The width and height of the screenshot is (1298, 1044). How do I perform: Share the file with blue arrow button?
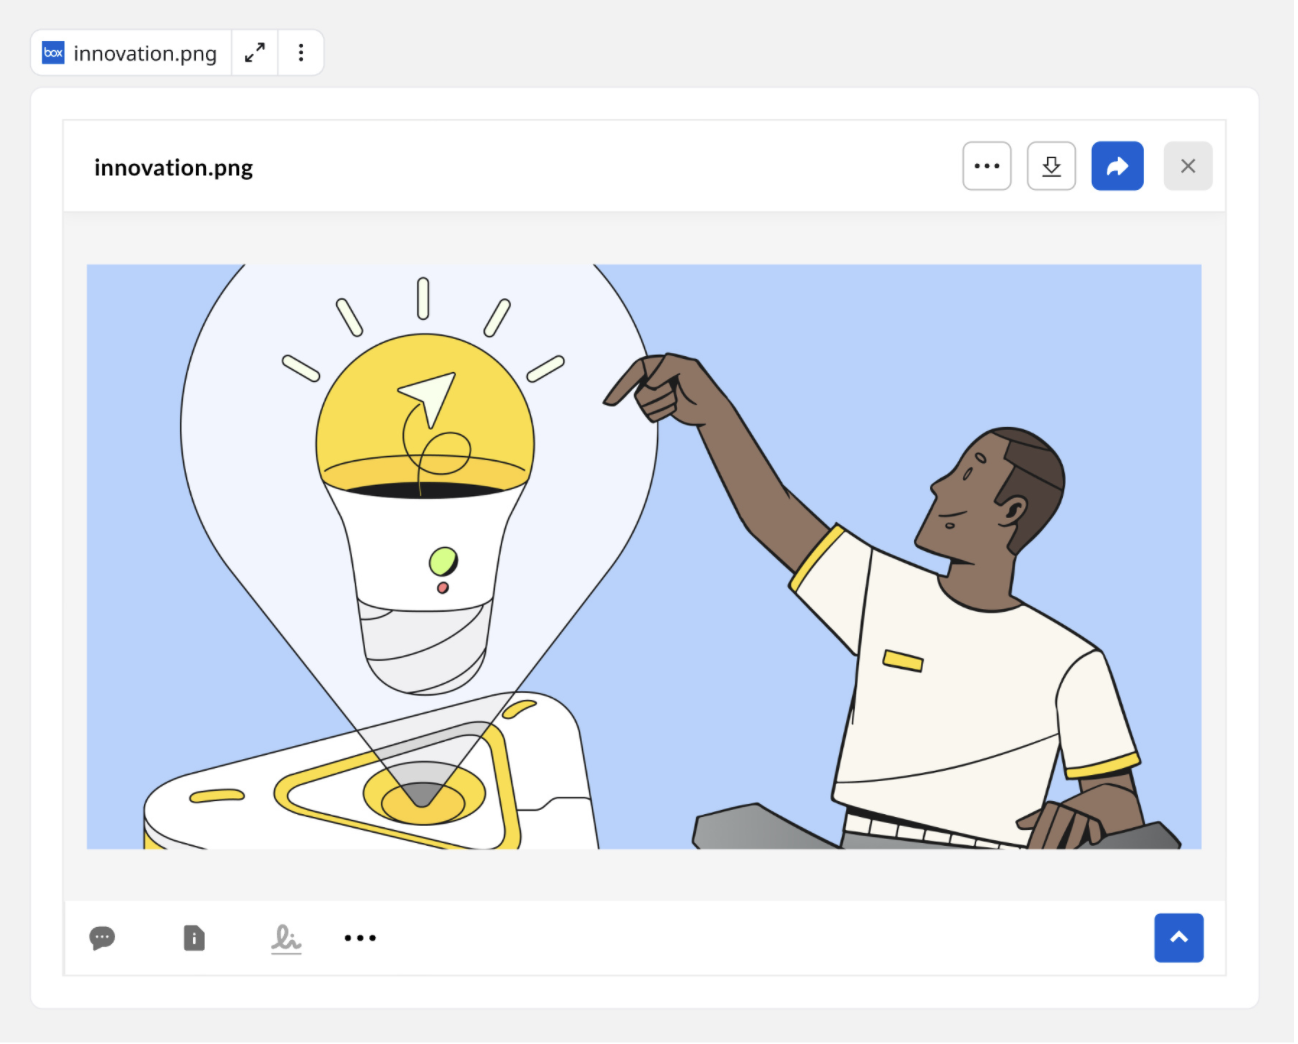(1117, 166)
